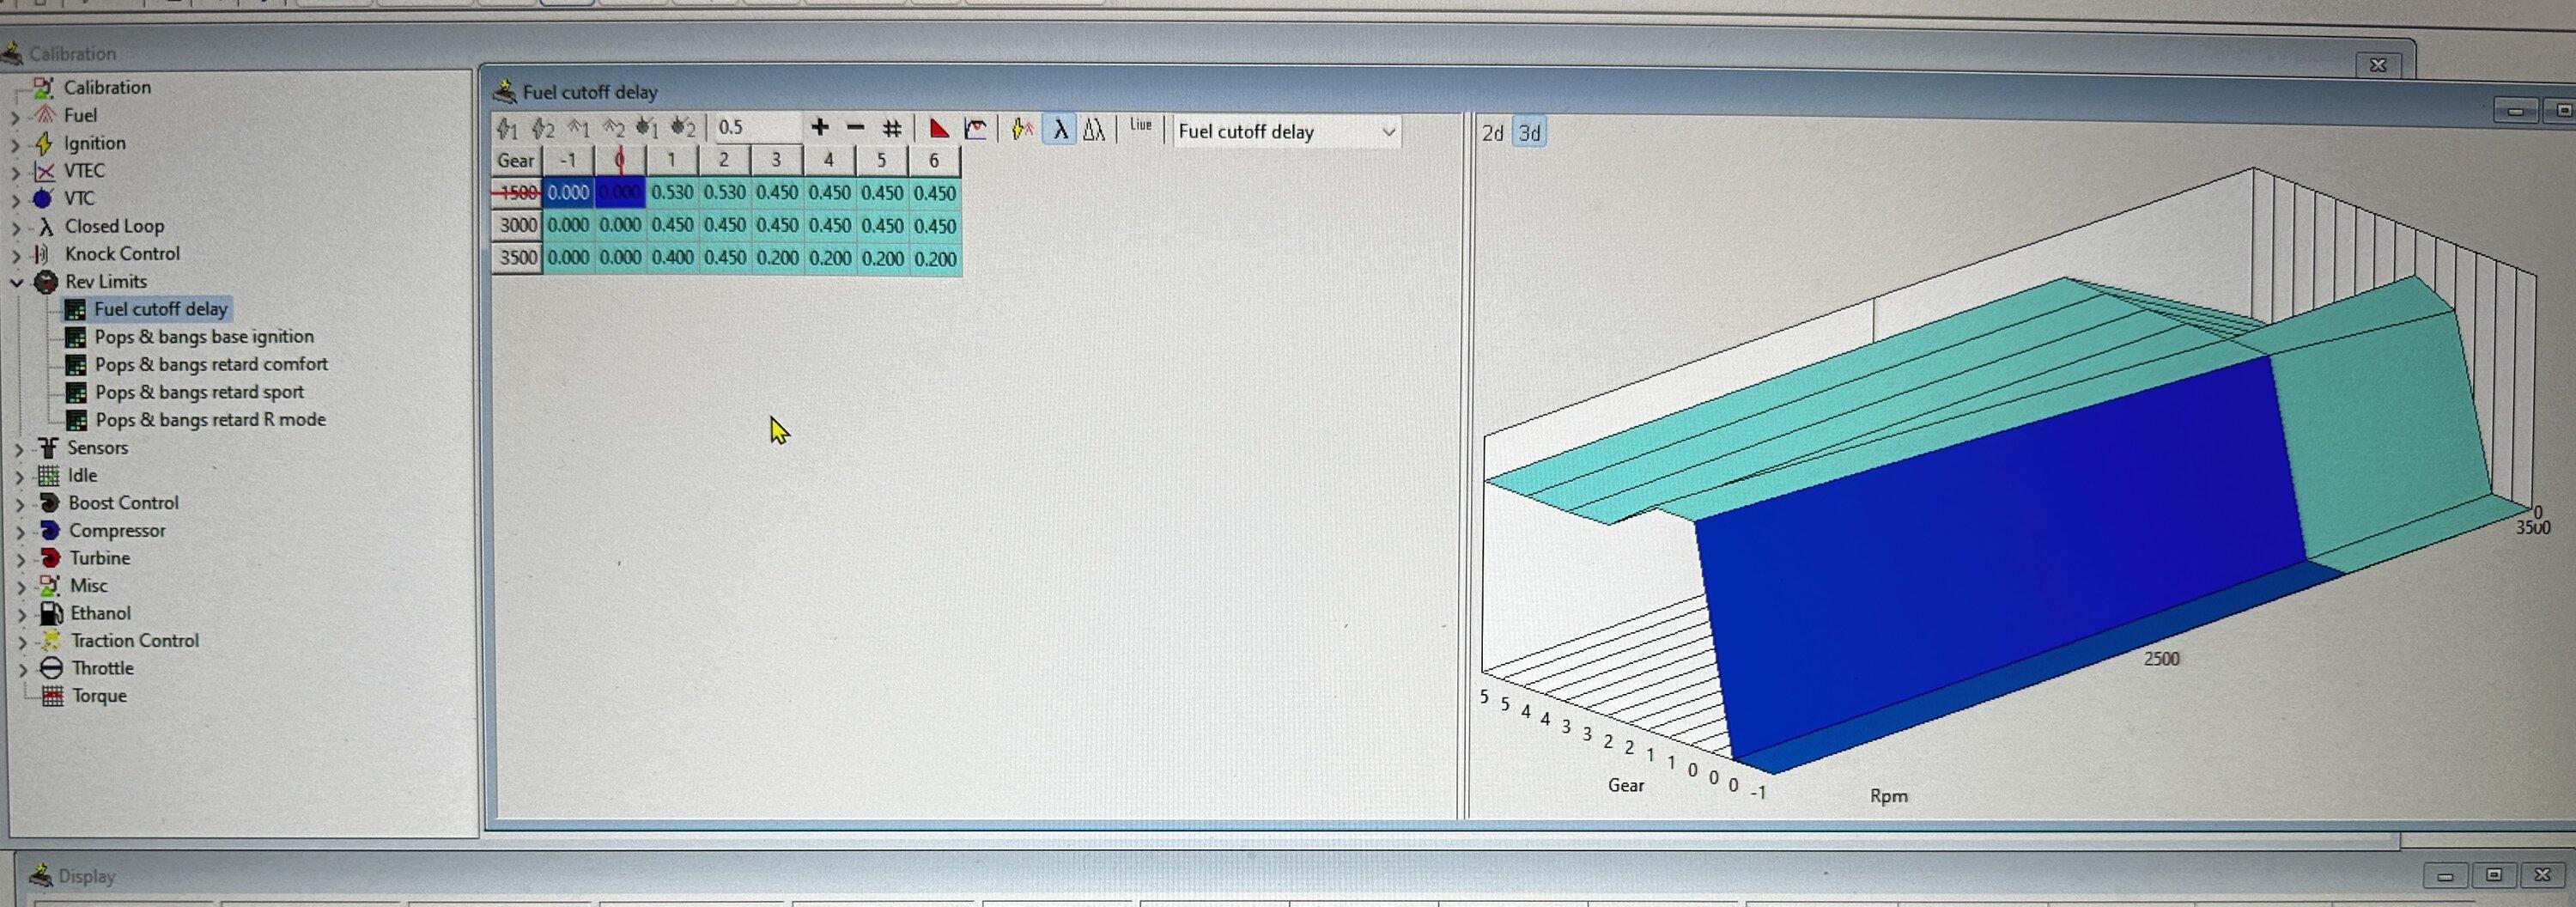Click the yellow spark plug overlay icon
The height and width of the screenshot is (907, 2576).
1022,129
